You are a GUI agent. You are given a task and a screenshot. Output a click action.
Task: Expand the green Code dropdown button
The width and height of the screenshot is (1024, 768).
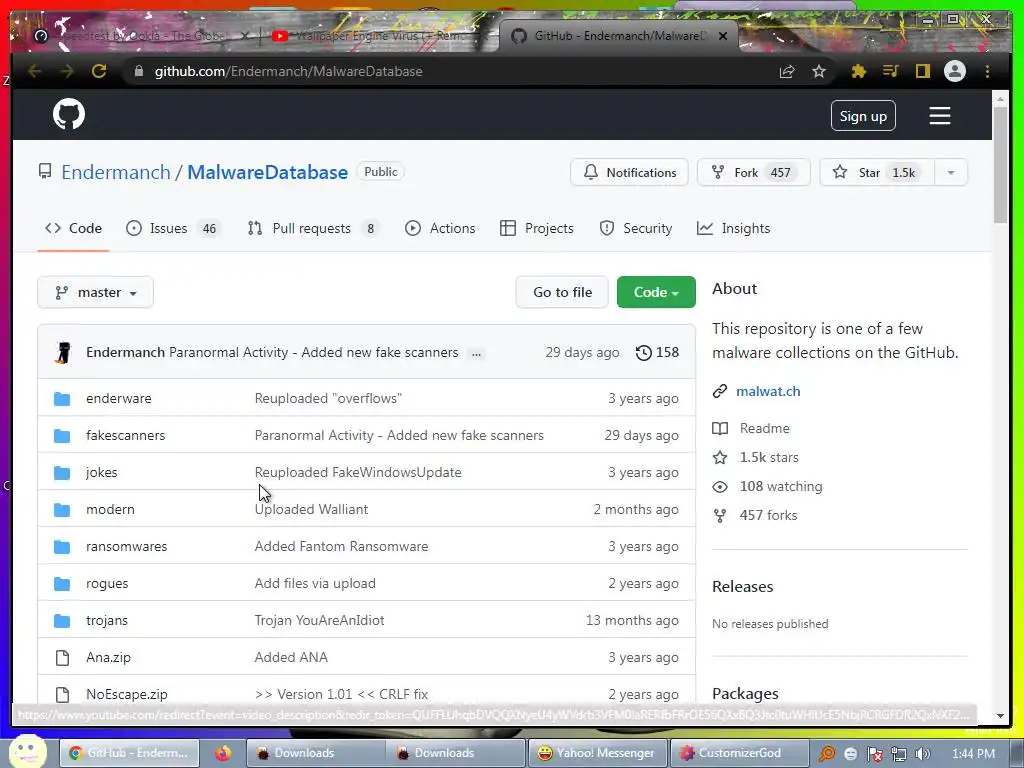656,292
